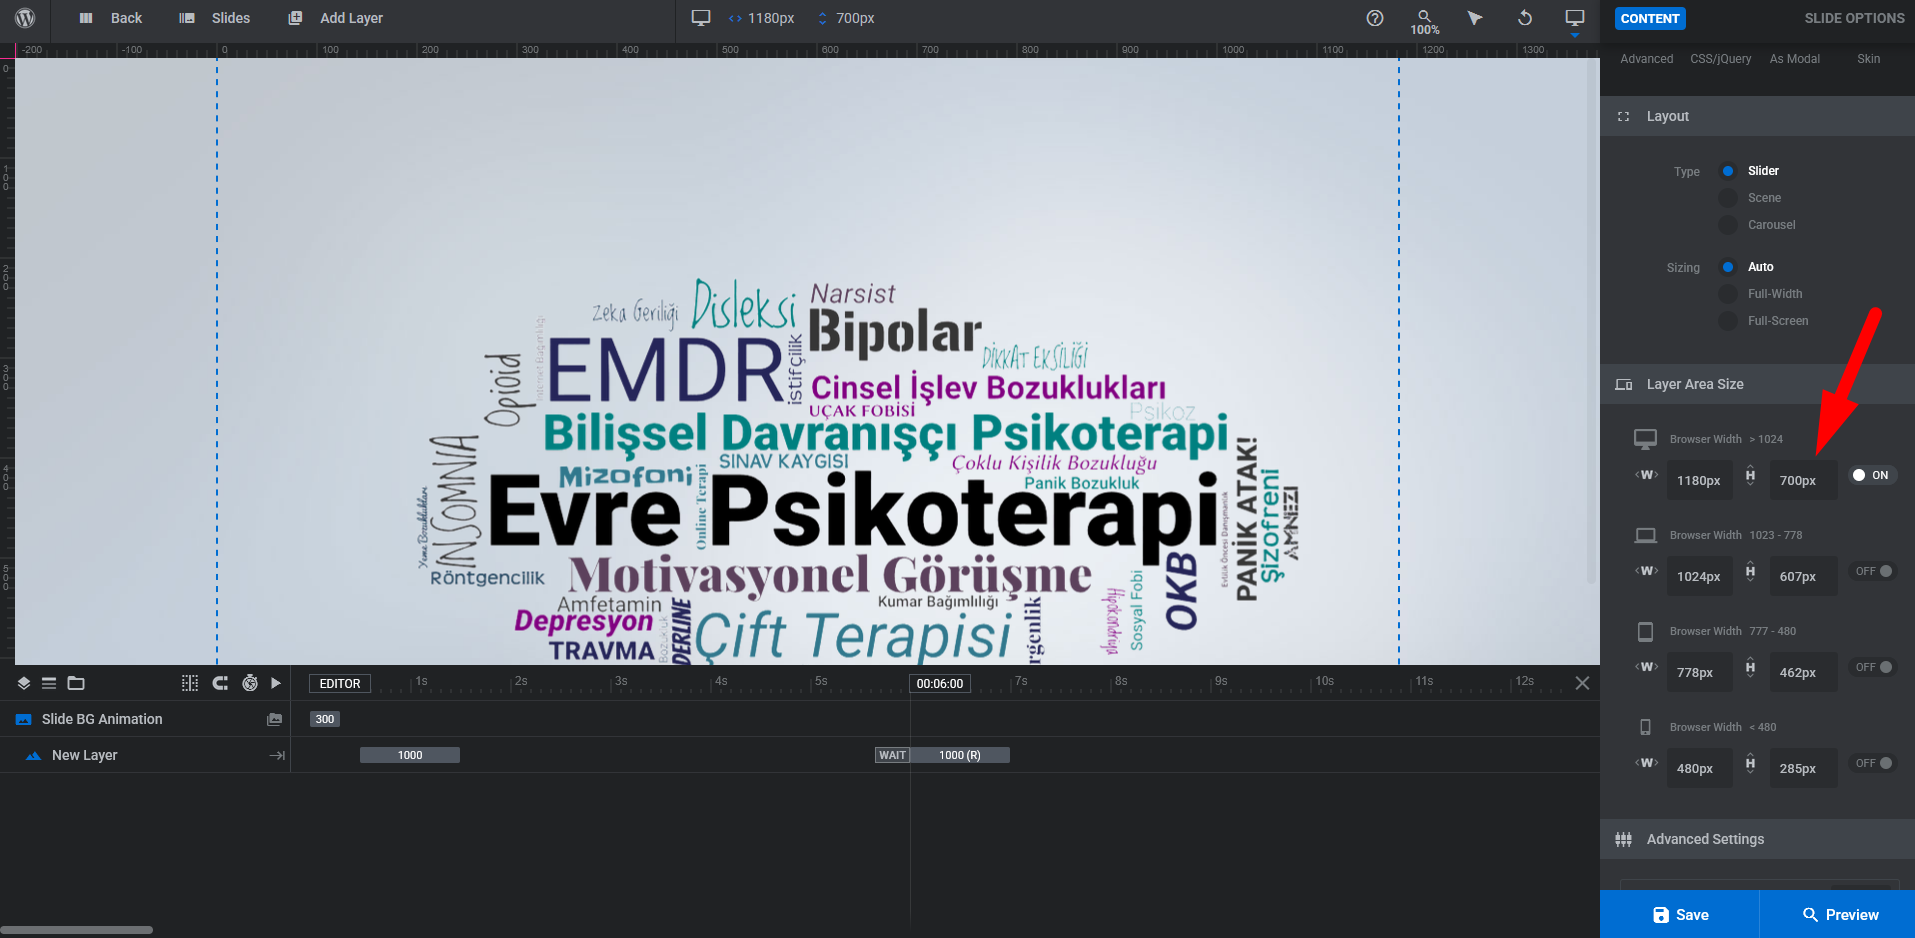Open the CSS/jQuery sub-tab
This screenshot has height=938, width=1915.
click(1721, 59)
